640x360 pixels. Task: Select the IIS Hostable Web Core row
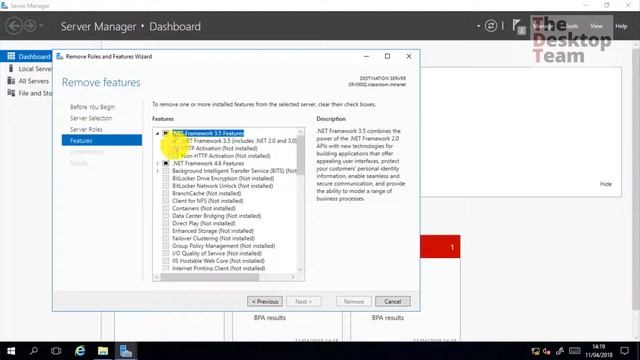click(x=218, y=261)
